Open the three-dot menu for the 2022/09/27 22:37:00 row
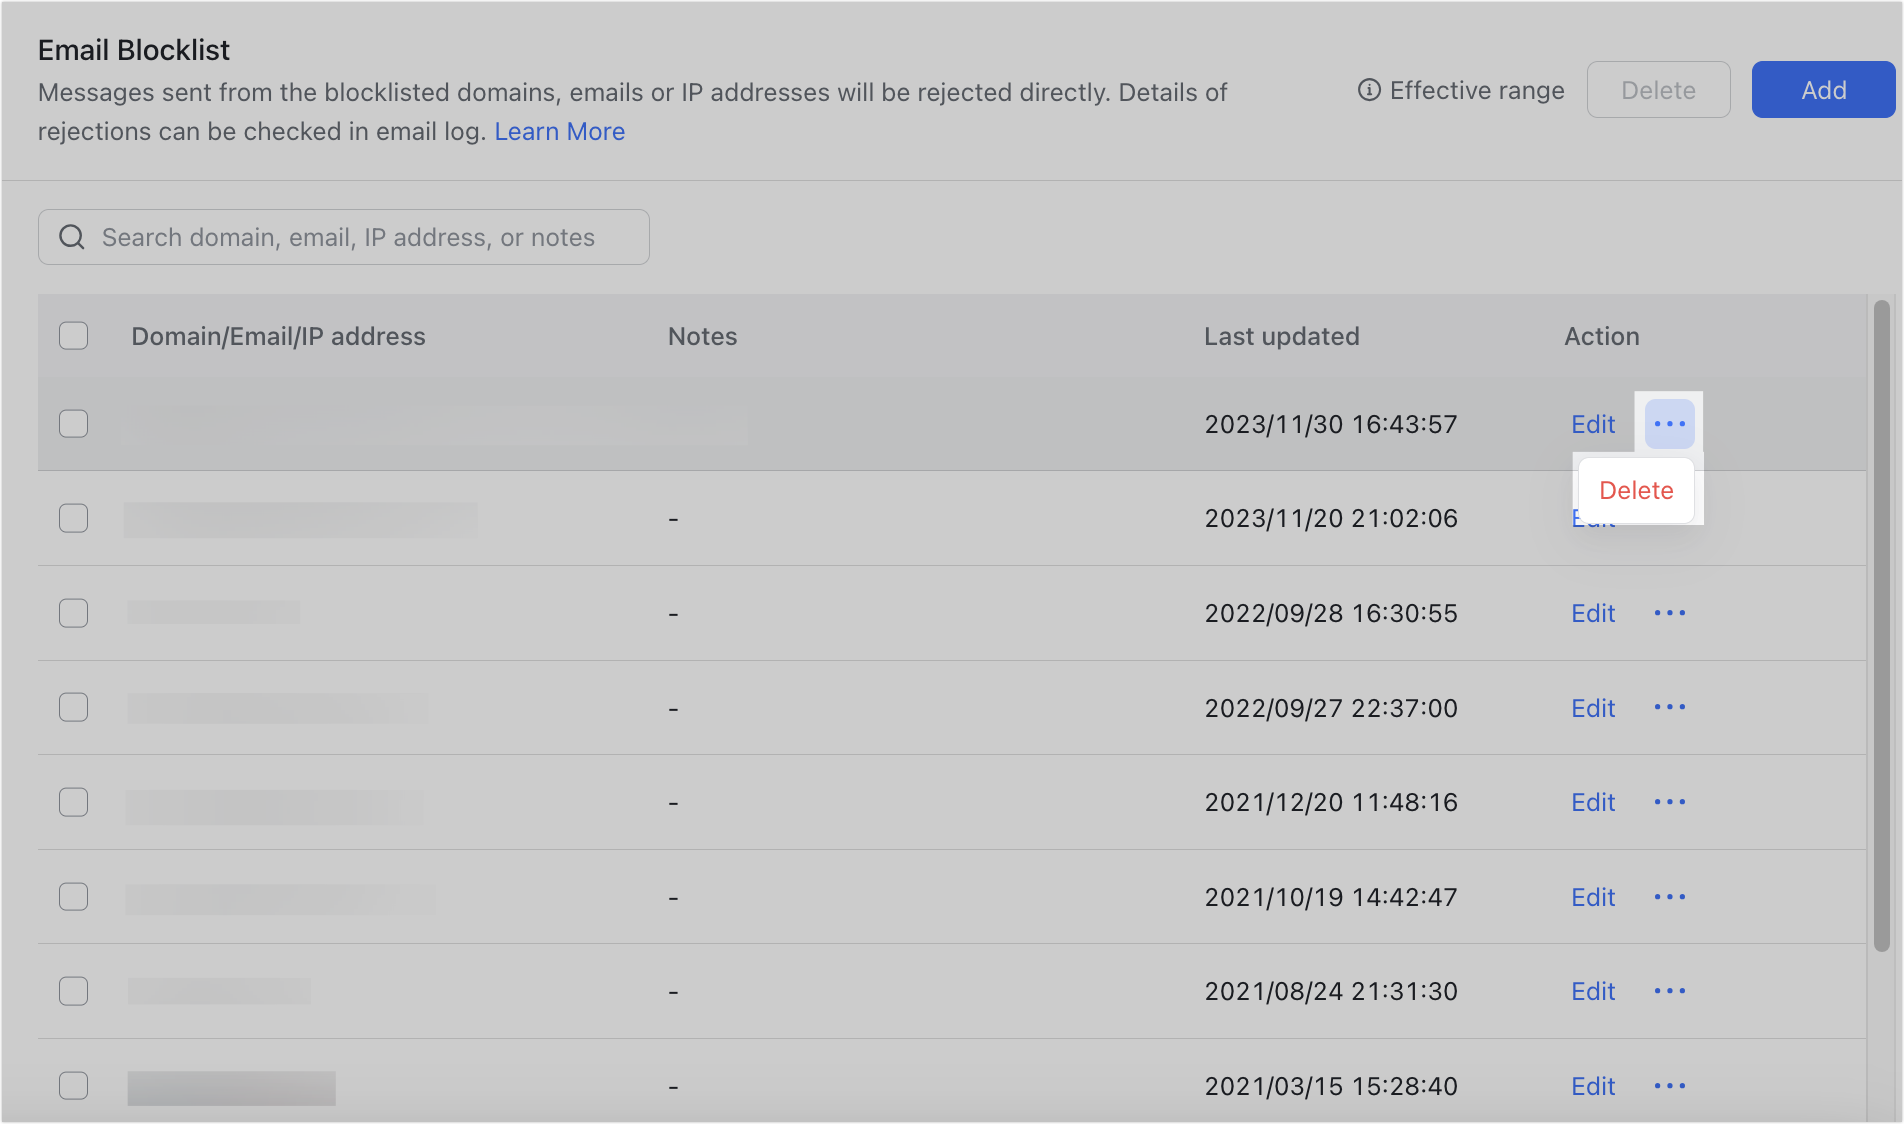The width and height of the screenshot is (1904, 1124). click(1669, 708)
